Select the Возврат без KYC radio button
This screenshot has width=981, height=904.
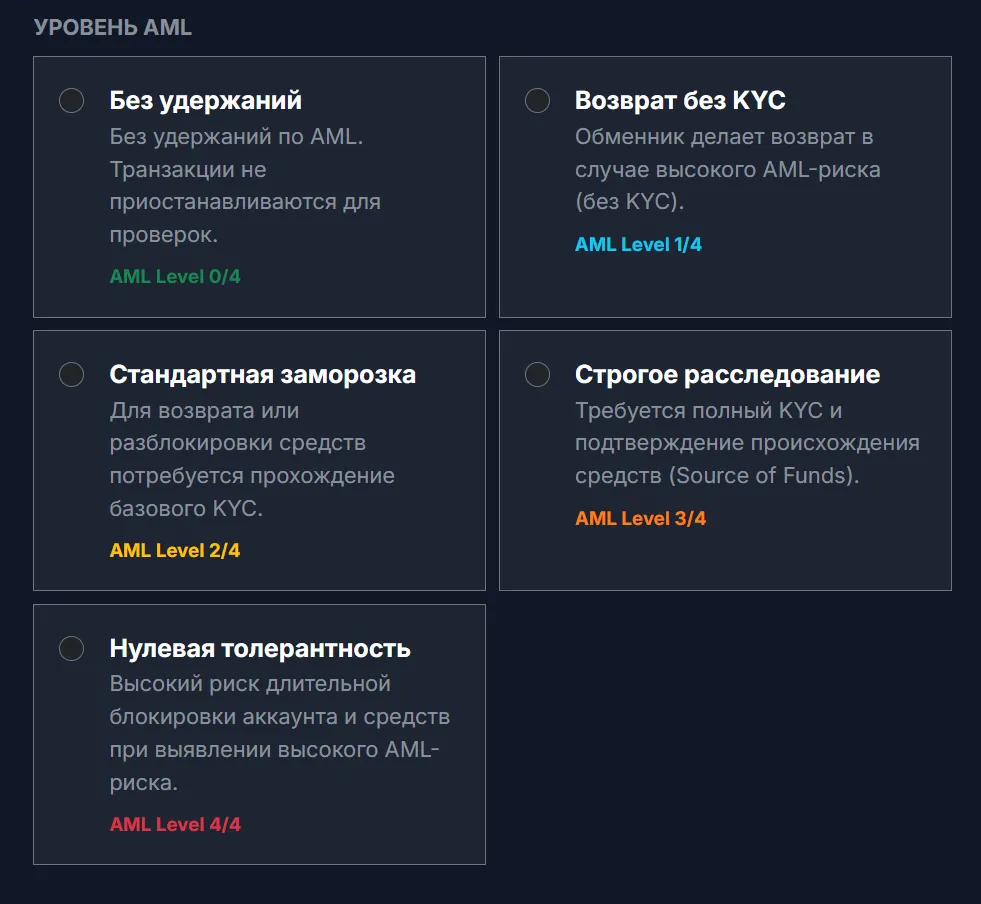pyautogui.click(x=537, y=100)
